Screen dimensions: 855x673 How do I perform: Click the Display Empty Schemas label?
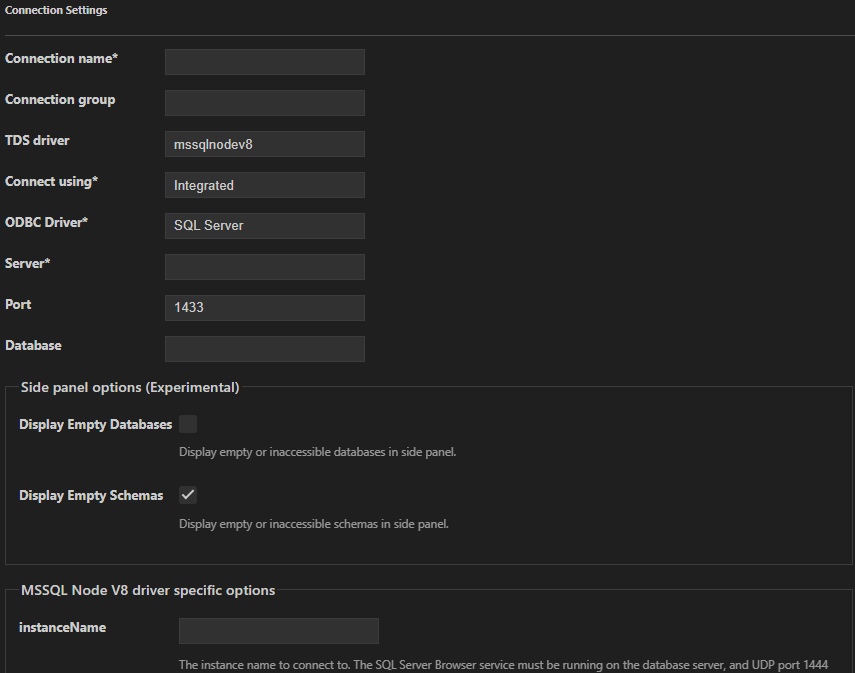click(x=91, y=495)
